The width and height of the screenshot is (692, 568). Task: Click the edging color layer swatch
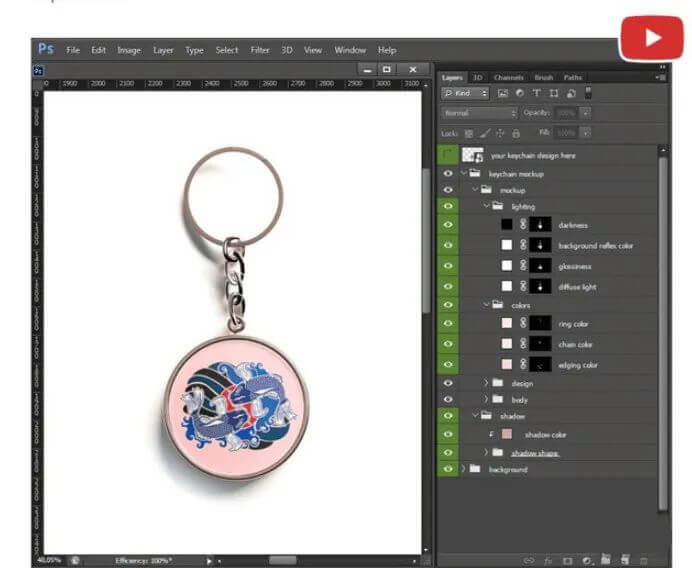(507, 364)
